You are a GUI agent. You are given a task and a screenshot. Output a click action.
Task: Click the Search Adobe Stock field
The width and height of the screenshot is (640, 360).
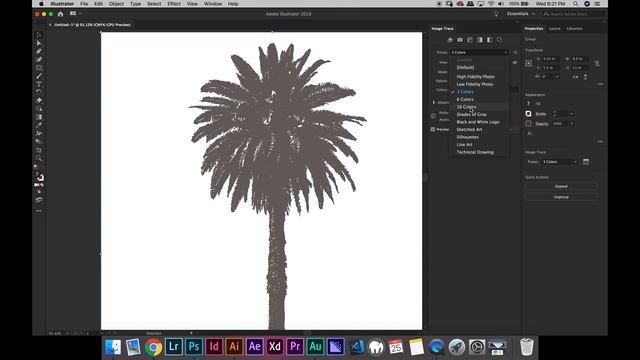[x=574, y=14]
